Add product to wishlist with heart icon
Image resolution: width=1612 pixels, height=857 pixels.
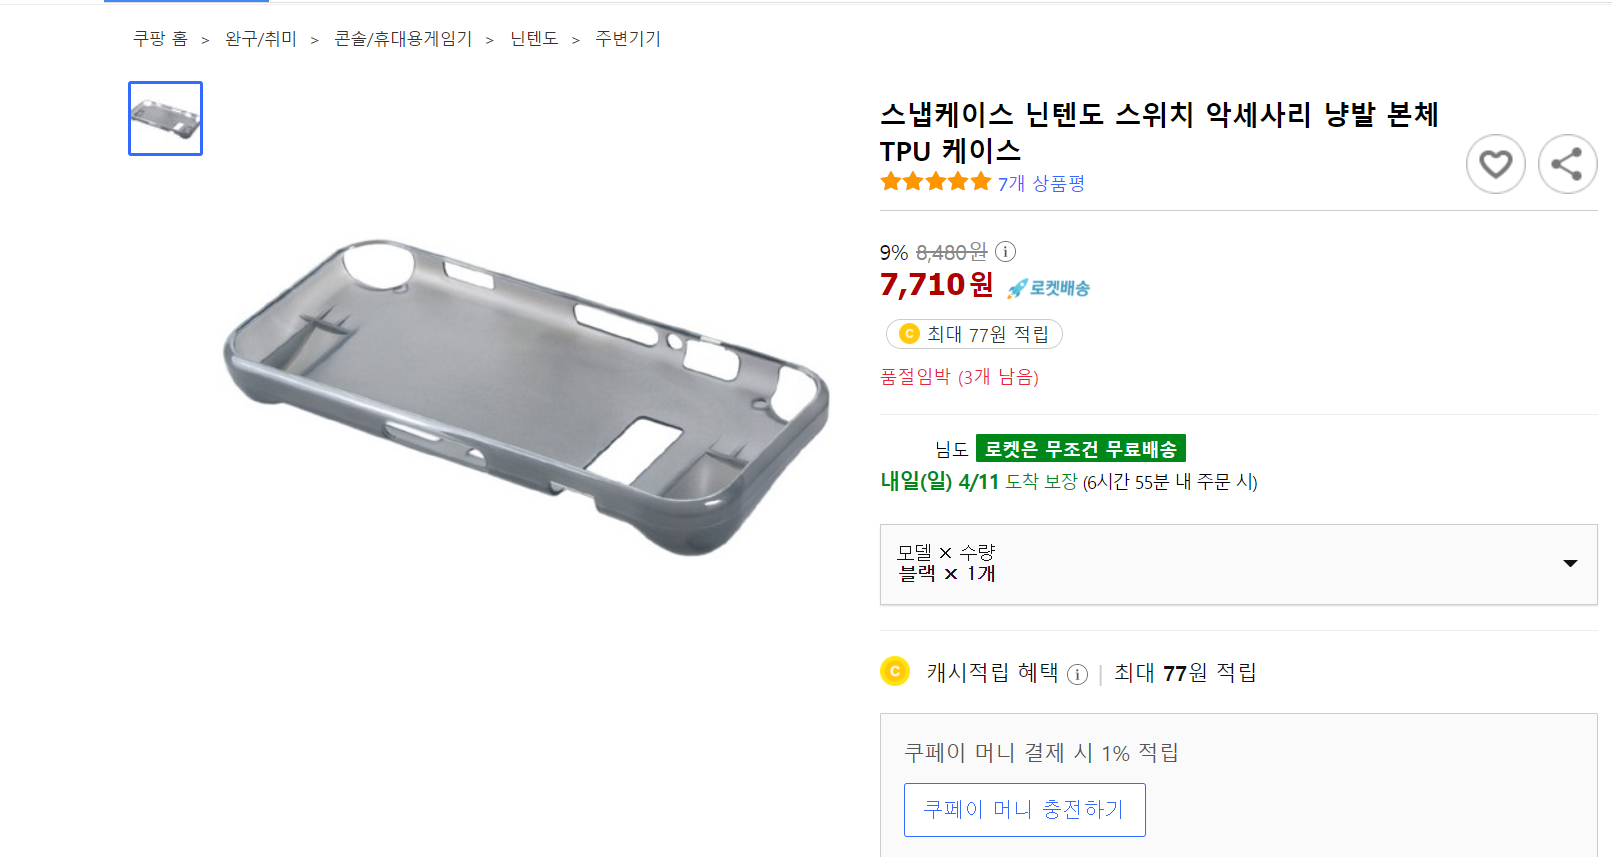(1495, 164)
